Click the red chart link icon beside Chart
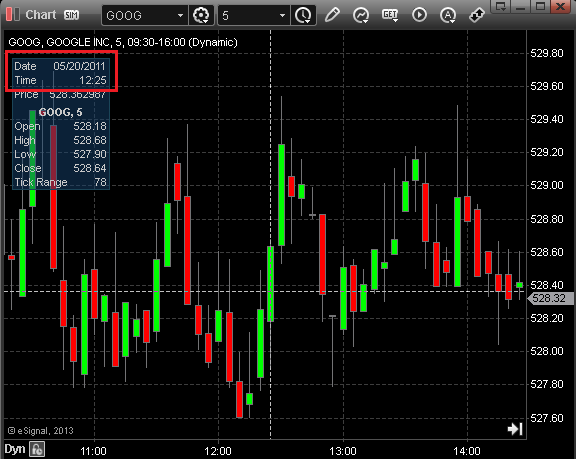576x459 pixels. point(12,14)
